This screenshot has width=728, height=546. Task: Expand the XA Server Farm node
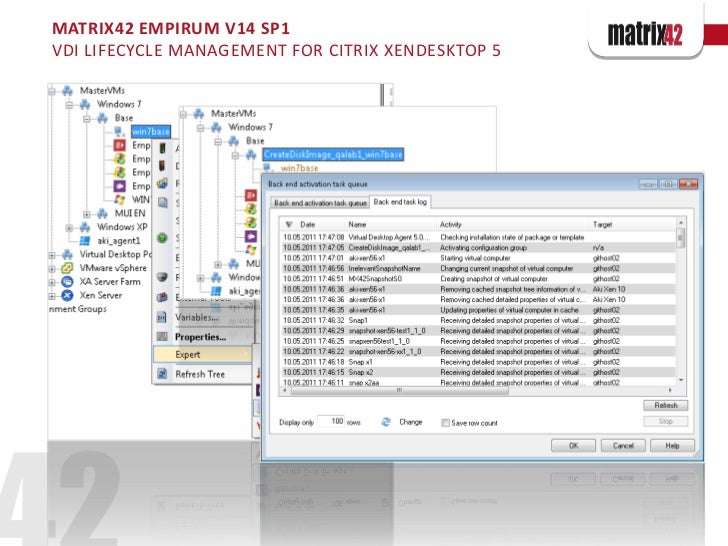click(52, 282)
